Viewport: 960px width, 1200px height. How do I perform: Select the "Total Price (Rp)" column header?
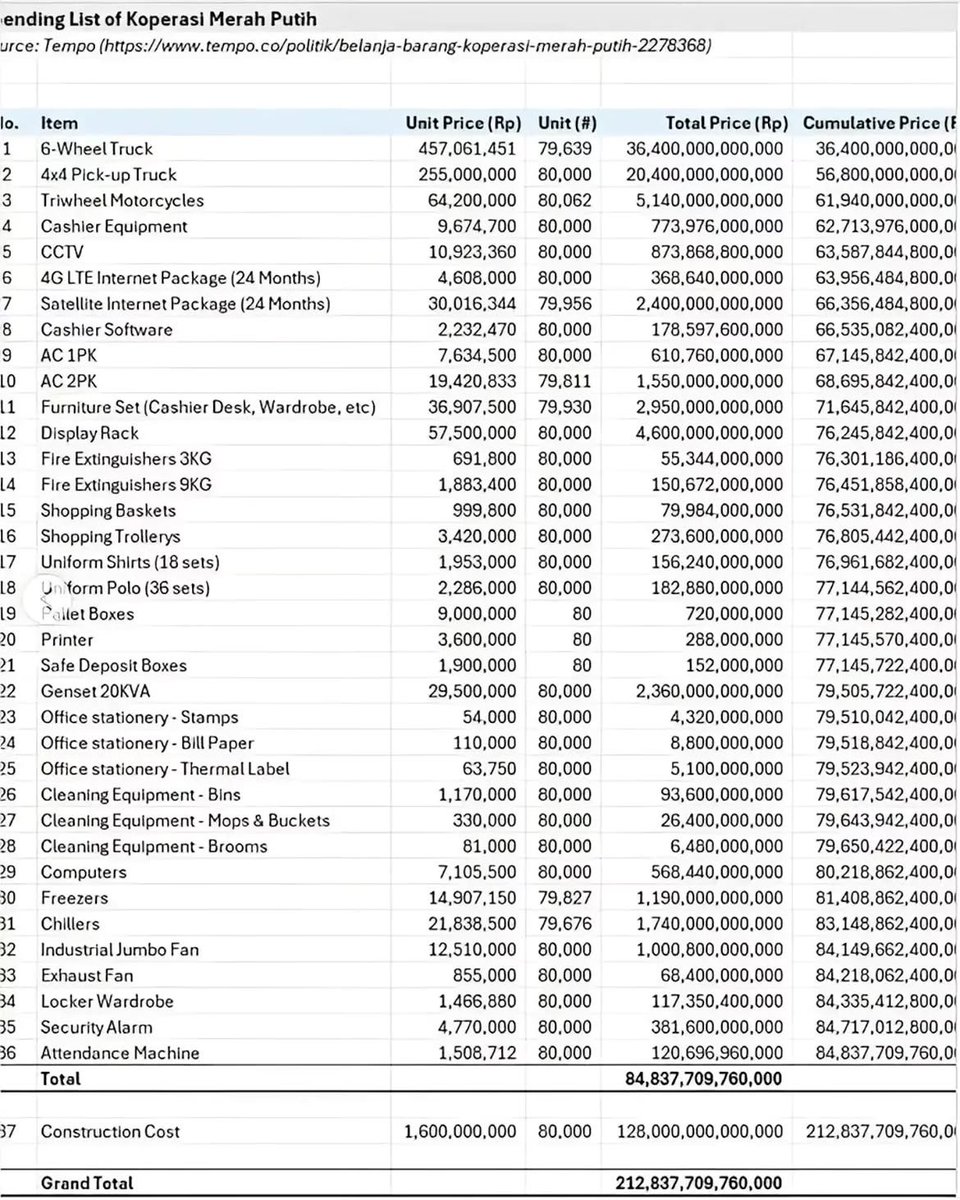pos(727,123)
